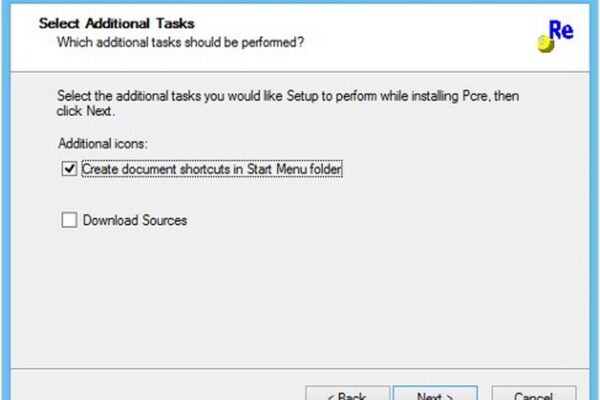Uncheck Create document shortcuts checkbox
600x400 pixels.
click(x=69, y=169)
